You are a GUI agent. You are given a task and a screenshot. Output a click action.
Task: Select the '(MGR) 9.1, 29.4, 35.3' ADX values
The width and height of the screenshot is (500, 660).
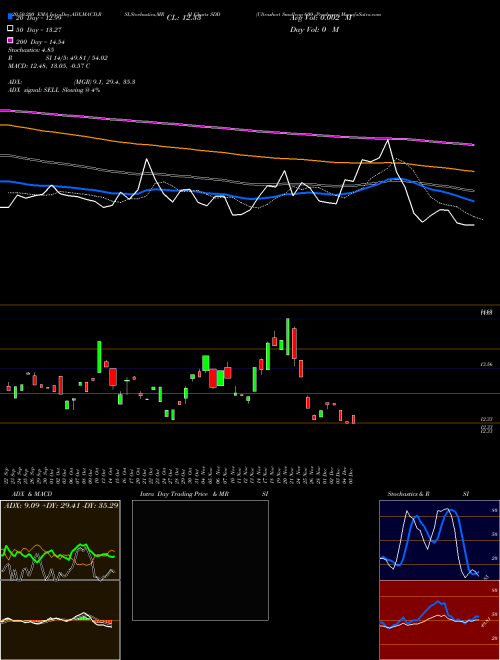[104, 82]
